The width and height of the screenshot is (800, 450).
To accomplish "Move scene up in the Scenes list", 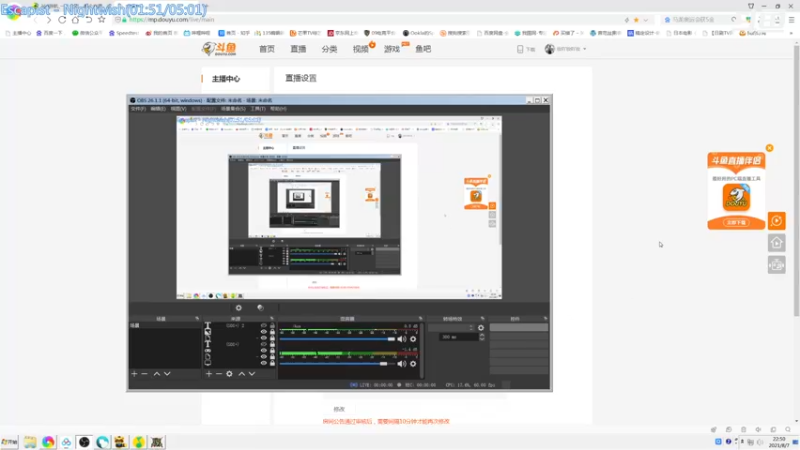I will (x=157, y=374).
